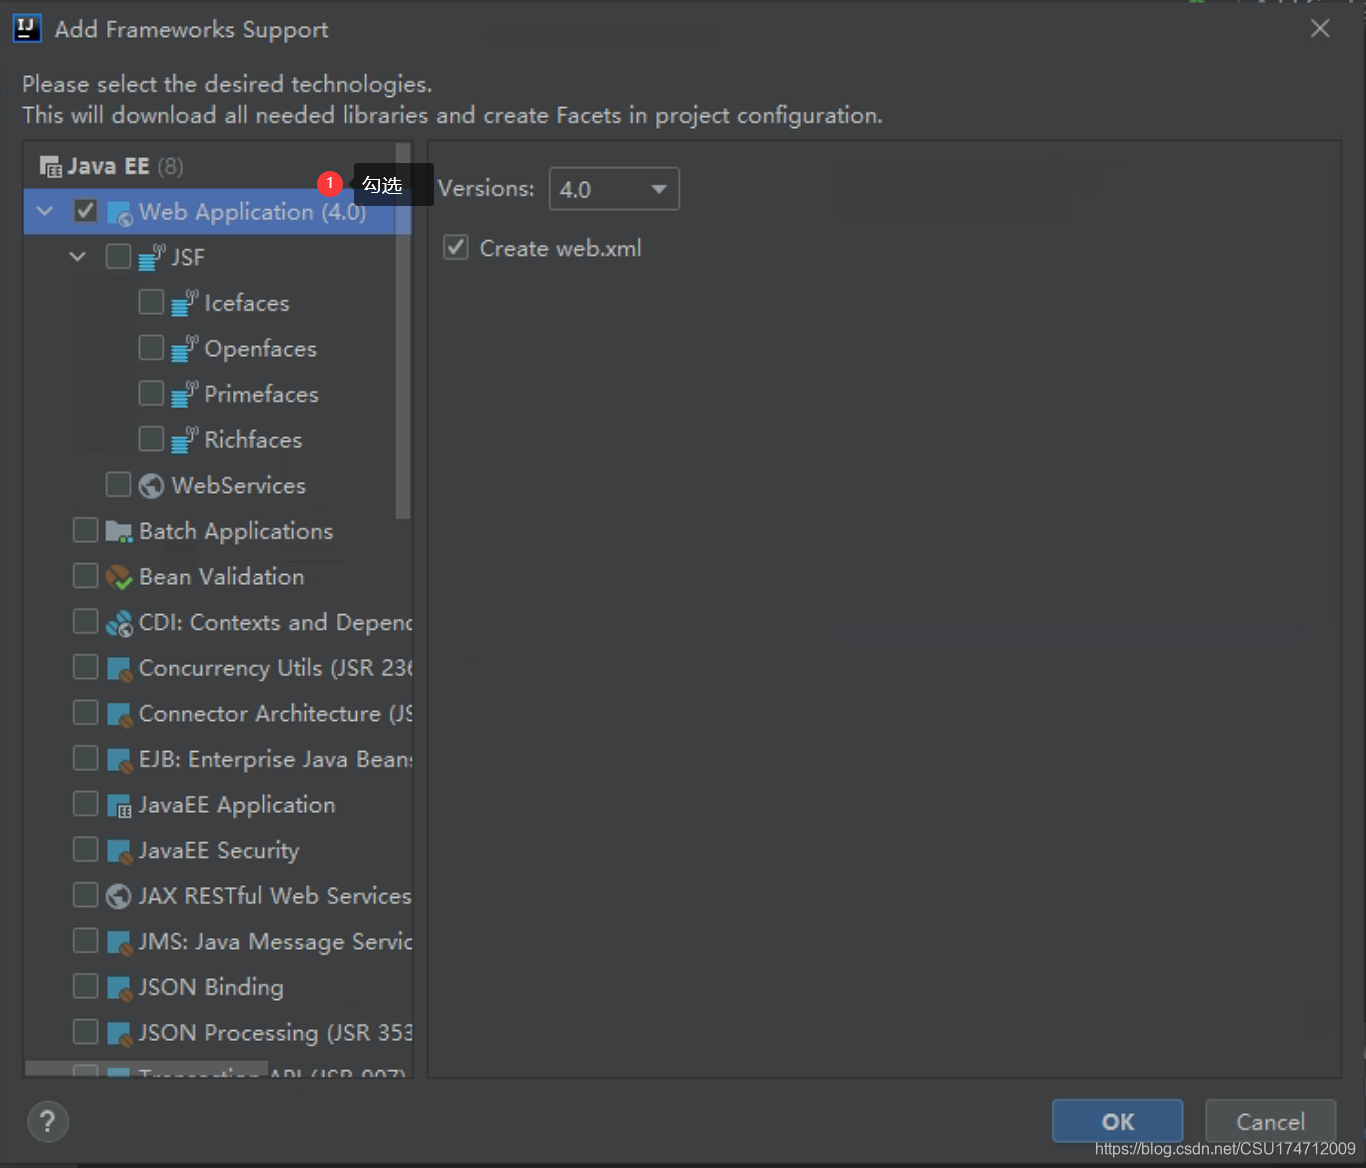The image size is (1366, 1168).
Task: Check the Bean Validation checkbox
Action: click(x=85, y=576)
